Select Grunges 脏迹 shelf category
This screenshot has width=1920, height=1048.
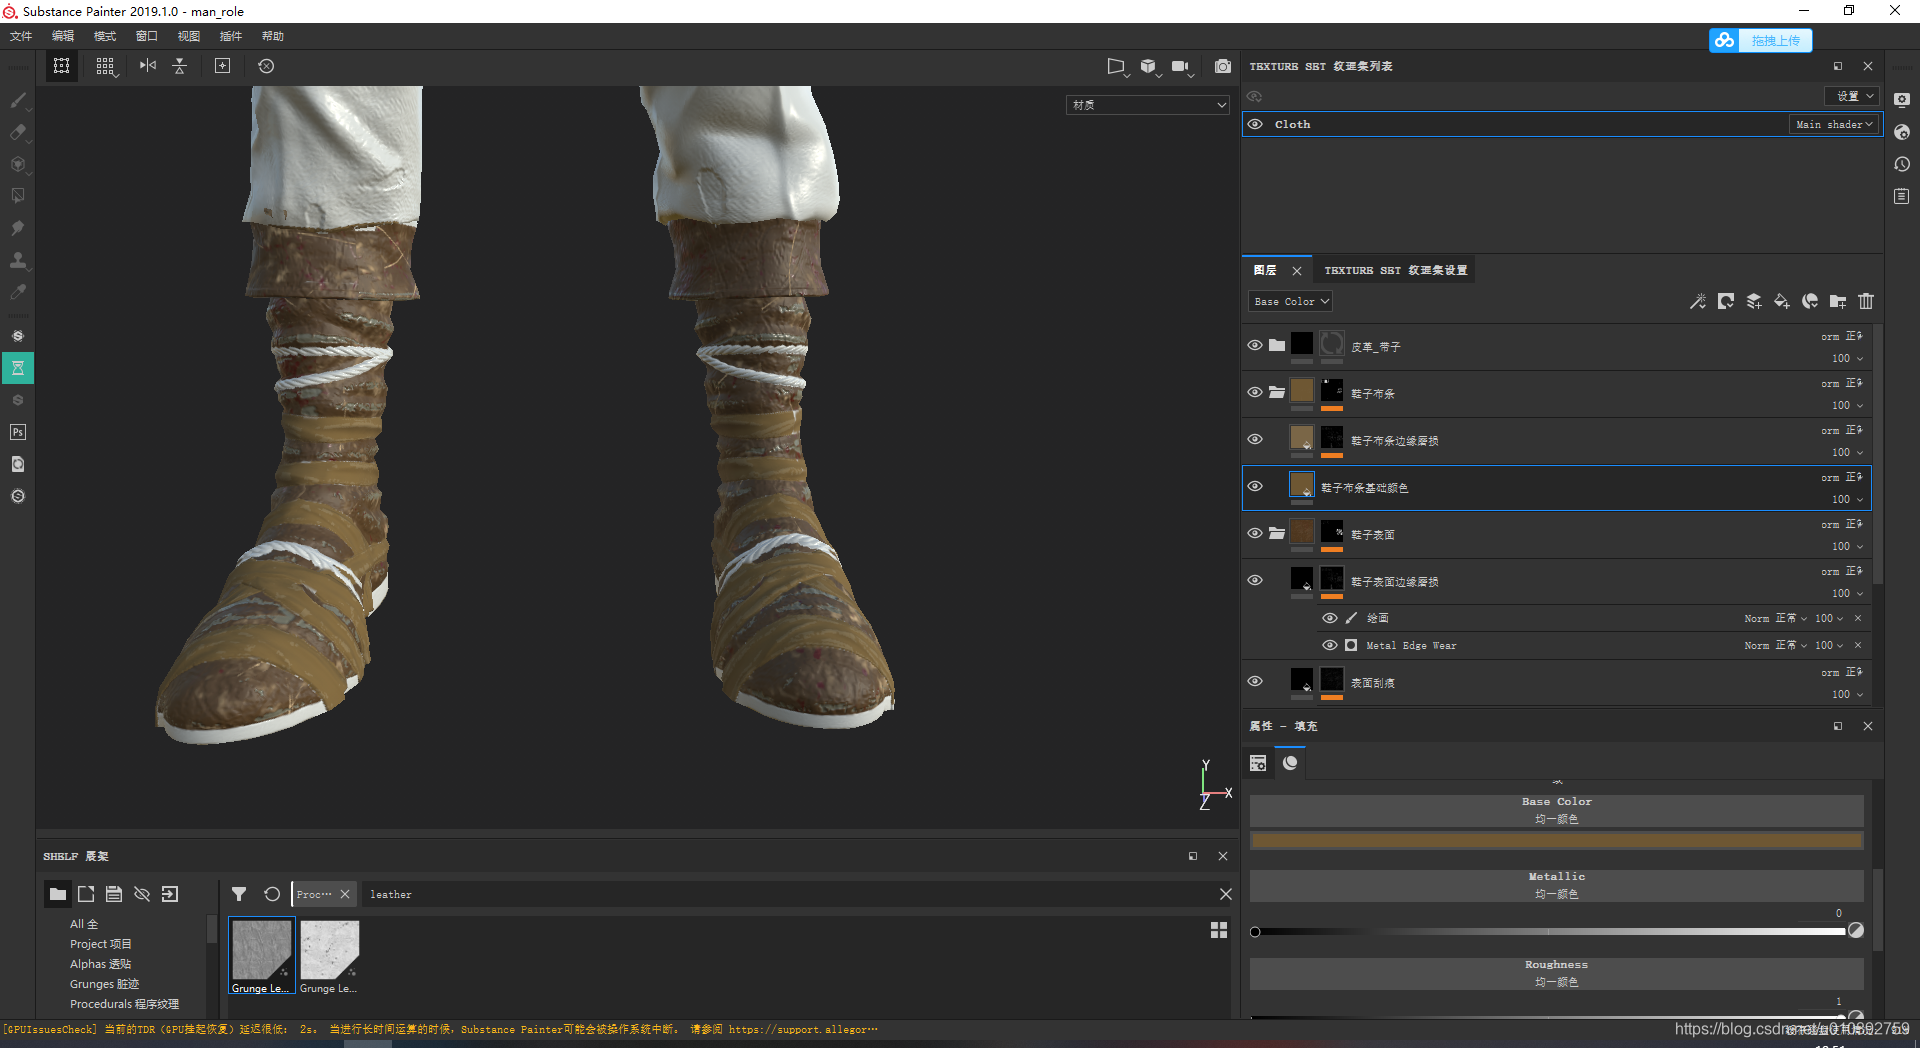tap(104, 984)
